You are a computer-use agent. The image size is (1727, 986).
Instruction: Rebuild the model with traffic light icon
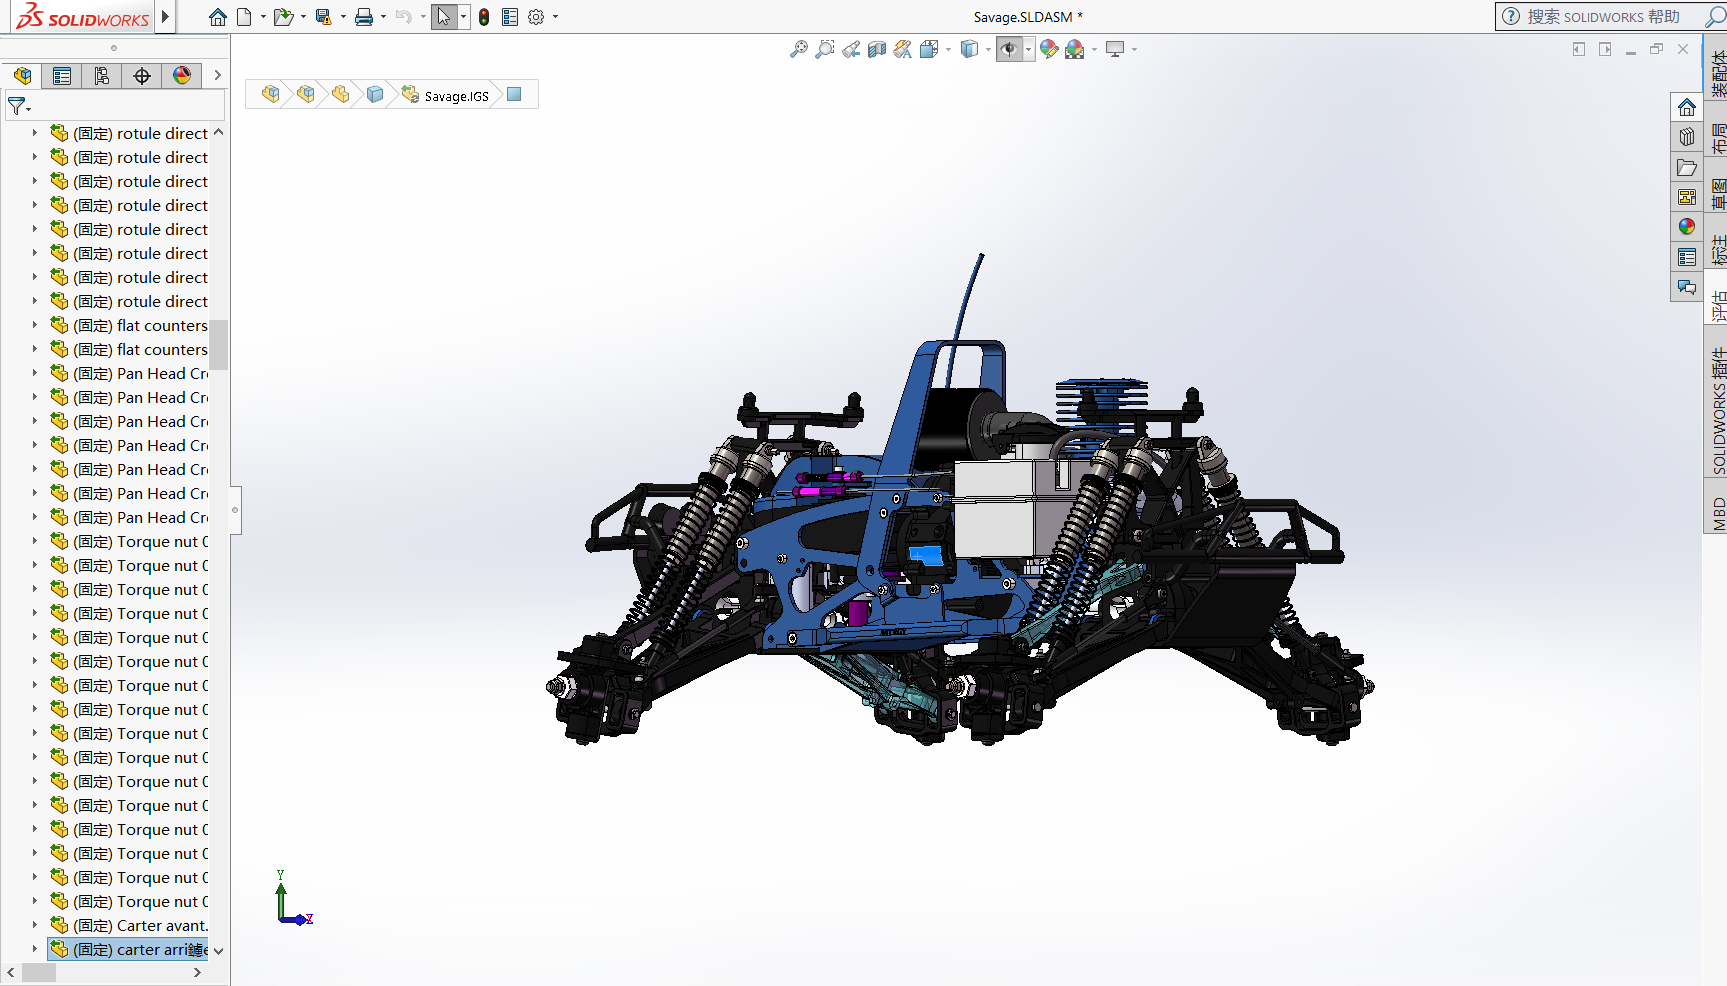click(484, 17)
